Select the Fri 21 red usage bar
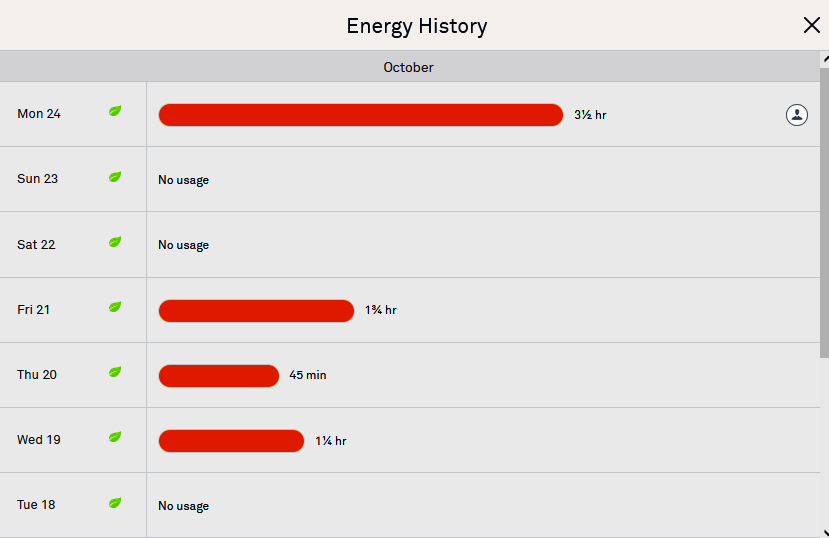Viewport: 829px width, 538px height. coord(256,311)
